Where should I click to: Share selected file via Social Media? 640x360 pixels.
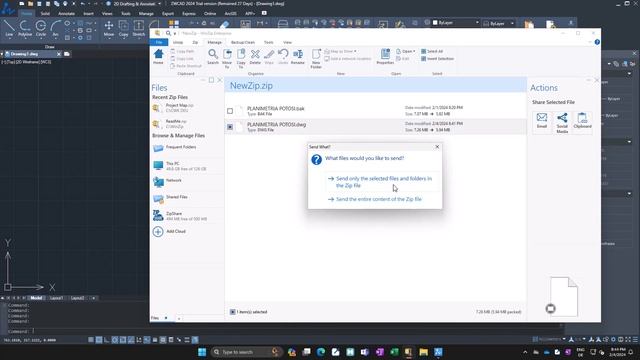(562, 123)
